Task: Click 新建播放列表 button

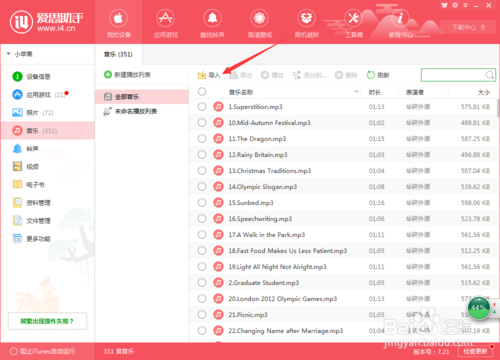Action: tap(127, 75)
